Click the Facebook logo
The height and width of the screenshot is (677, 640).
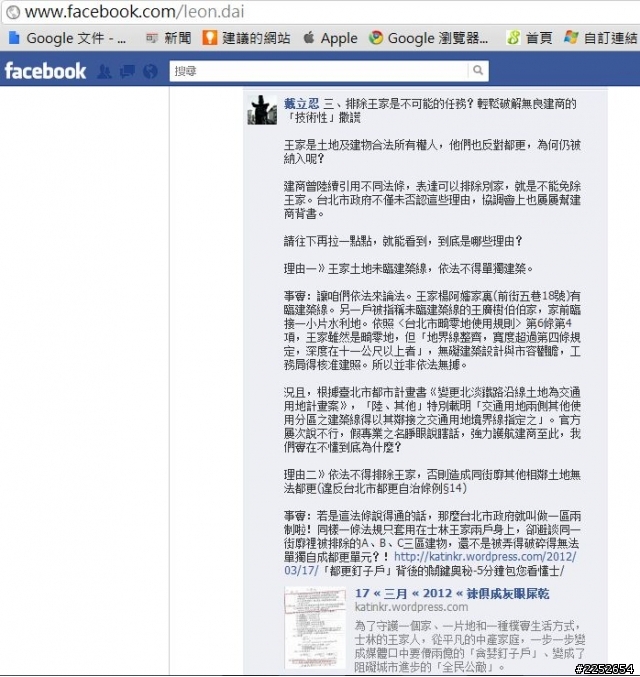(x=45, y=71)
